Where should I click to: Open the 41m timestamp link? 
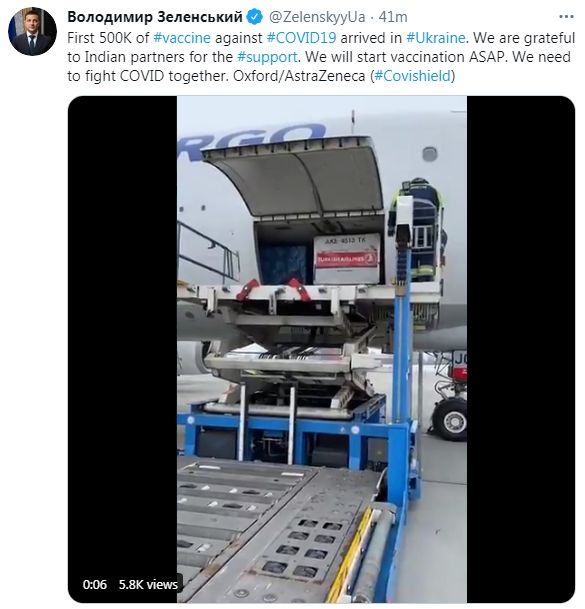point(393,17)
